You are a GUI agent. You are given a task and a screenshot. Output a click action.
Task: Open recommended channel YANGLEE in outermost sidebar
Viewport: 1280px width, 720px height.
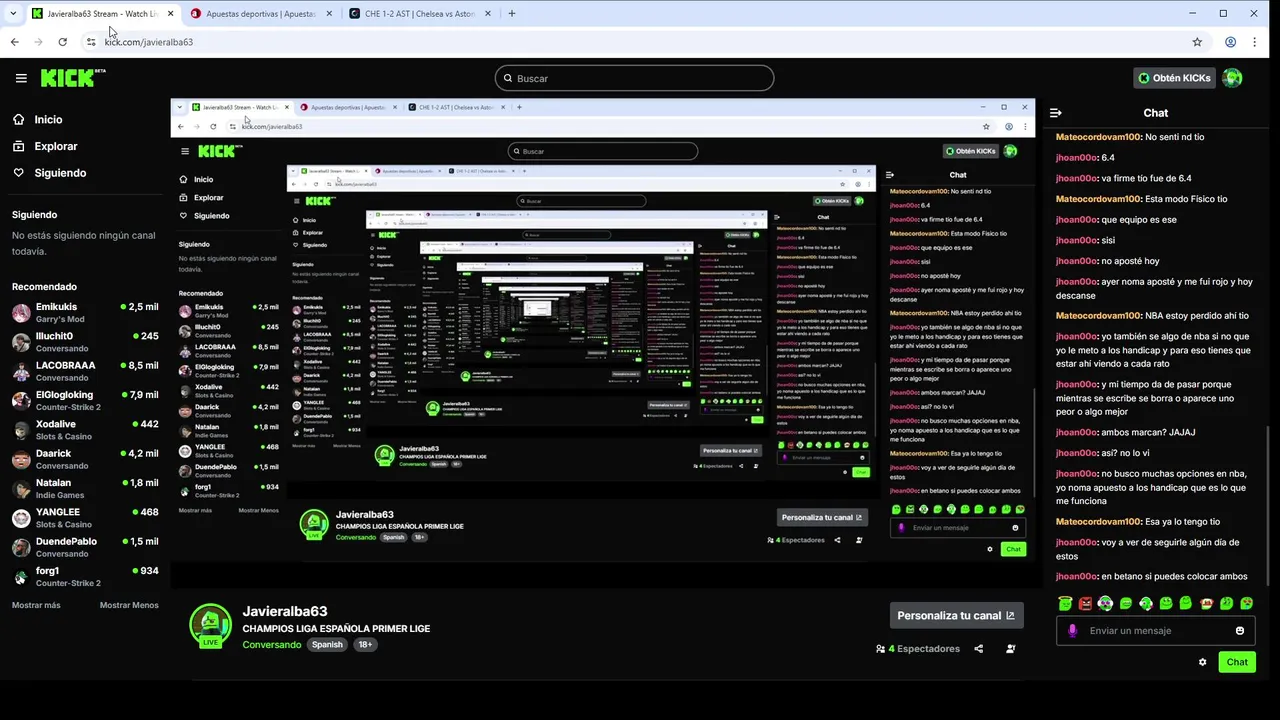(85, 517)
